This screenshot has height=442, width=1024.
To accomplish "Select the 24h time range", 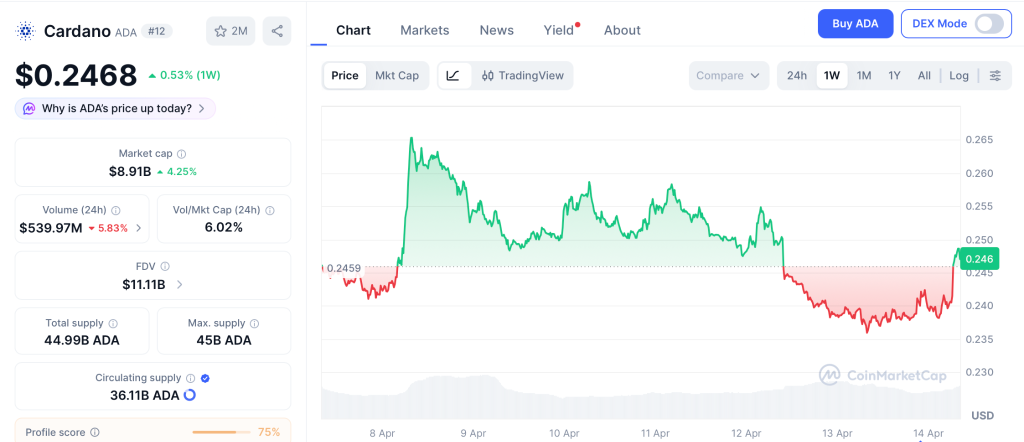I will [797, 75].
